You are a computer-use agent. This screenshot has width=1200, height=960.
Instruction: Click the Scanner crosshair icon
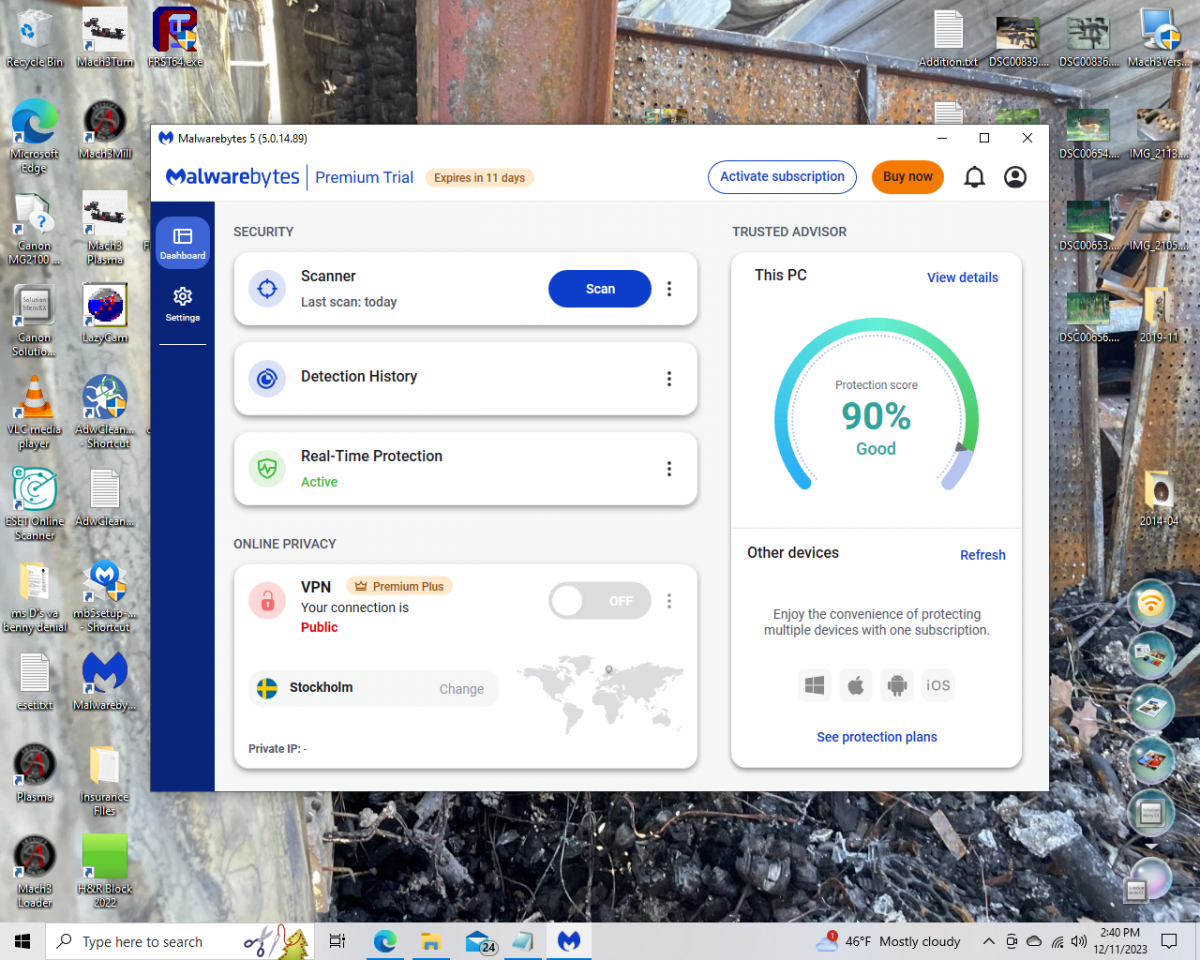[266, 288]
